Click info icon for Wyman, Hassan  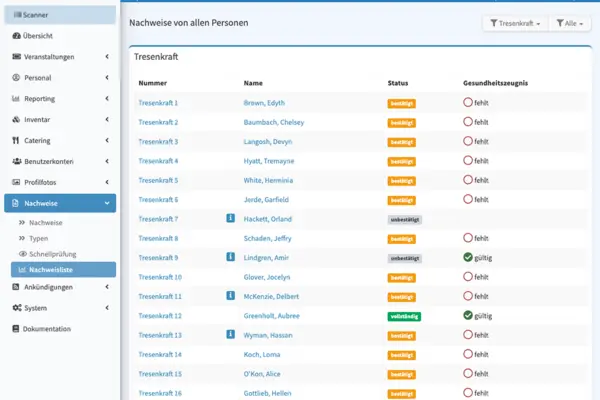click(x=230, y=334)
